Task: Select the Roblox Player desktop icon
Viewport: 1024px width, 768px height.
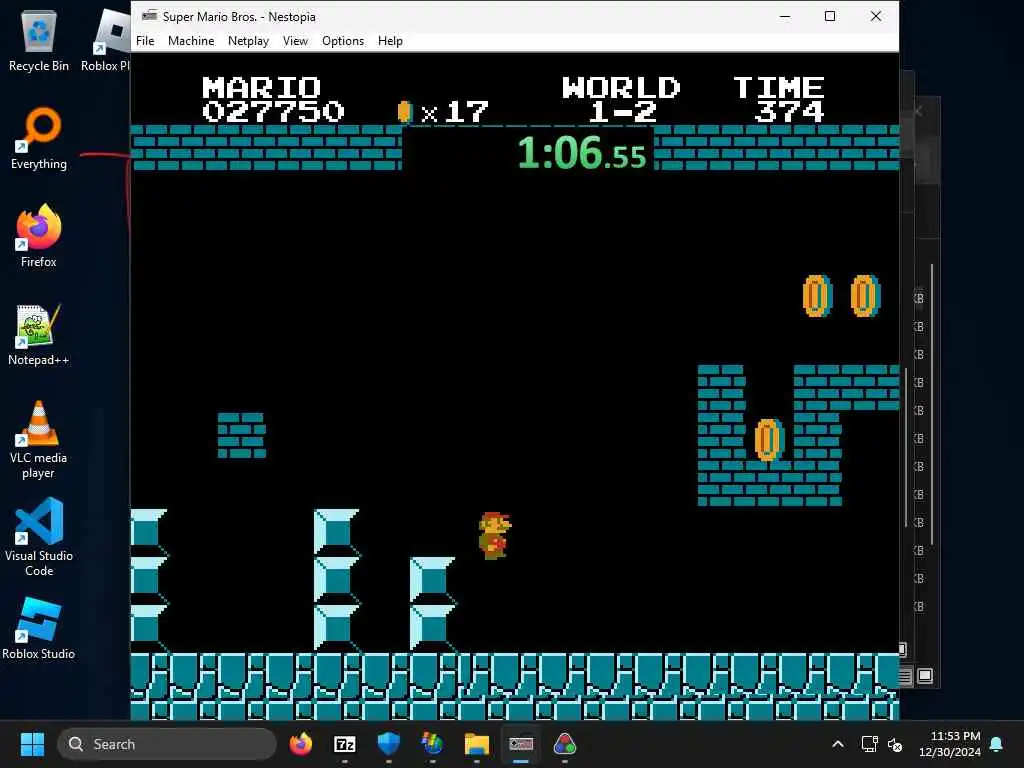Action: point(106,40)
